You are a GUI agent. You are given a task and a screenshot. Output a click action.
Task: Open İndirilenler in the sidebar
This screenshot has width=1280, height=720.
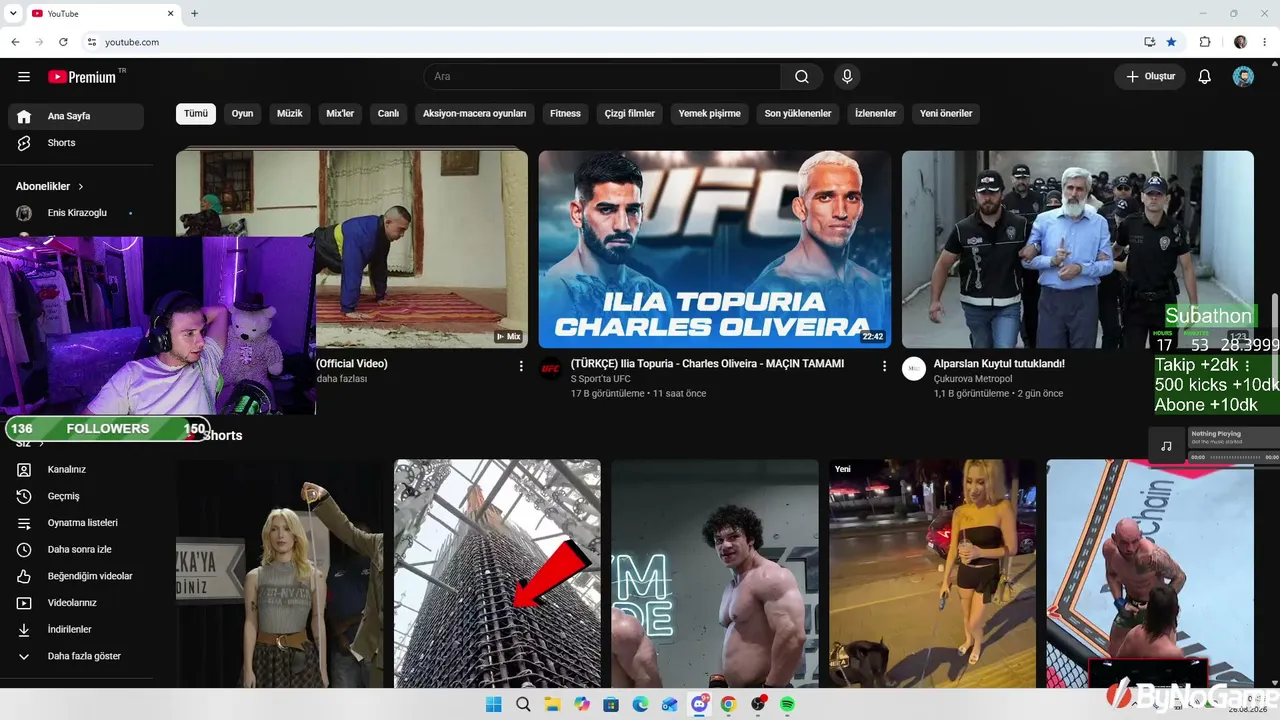(76, 630)
